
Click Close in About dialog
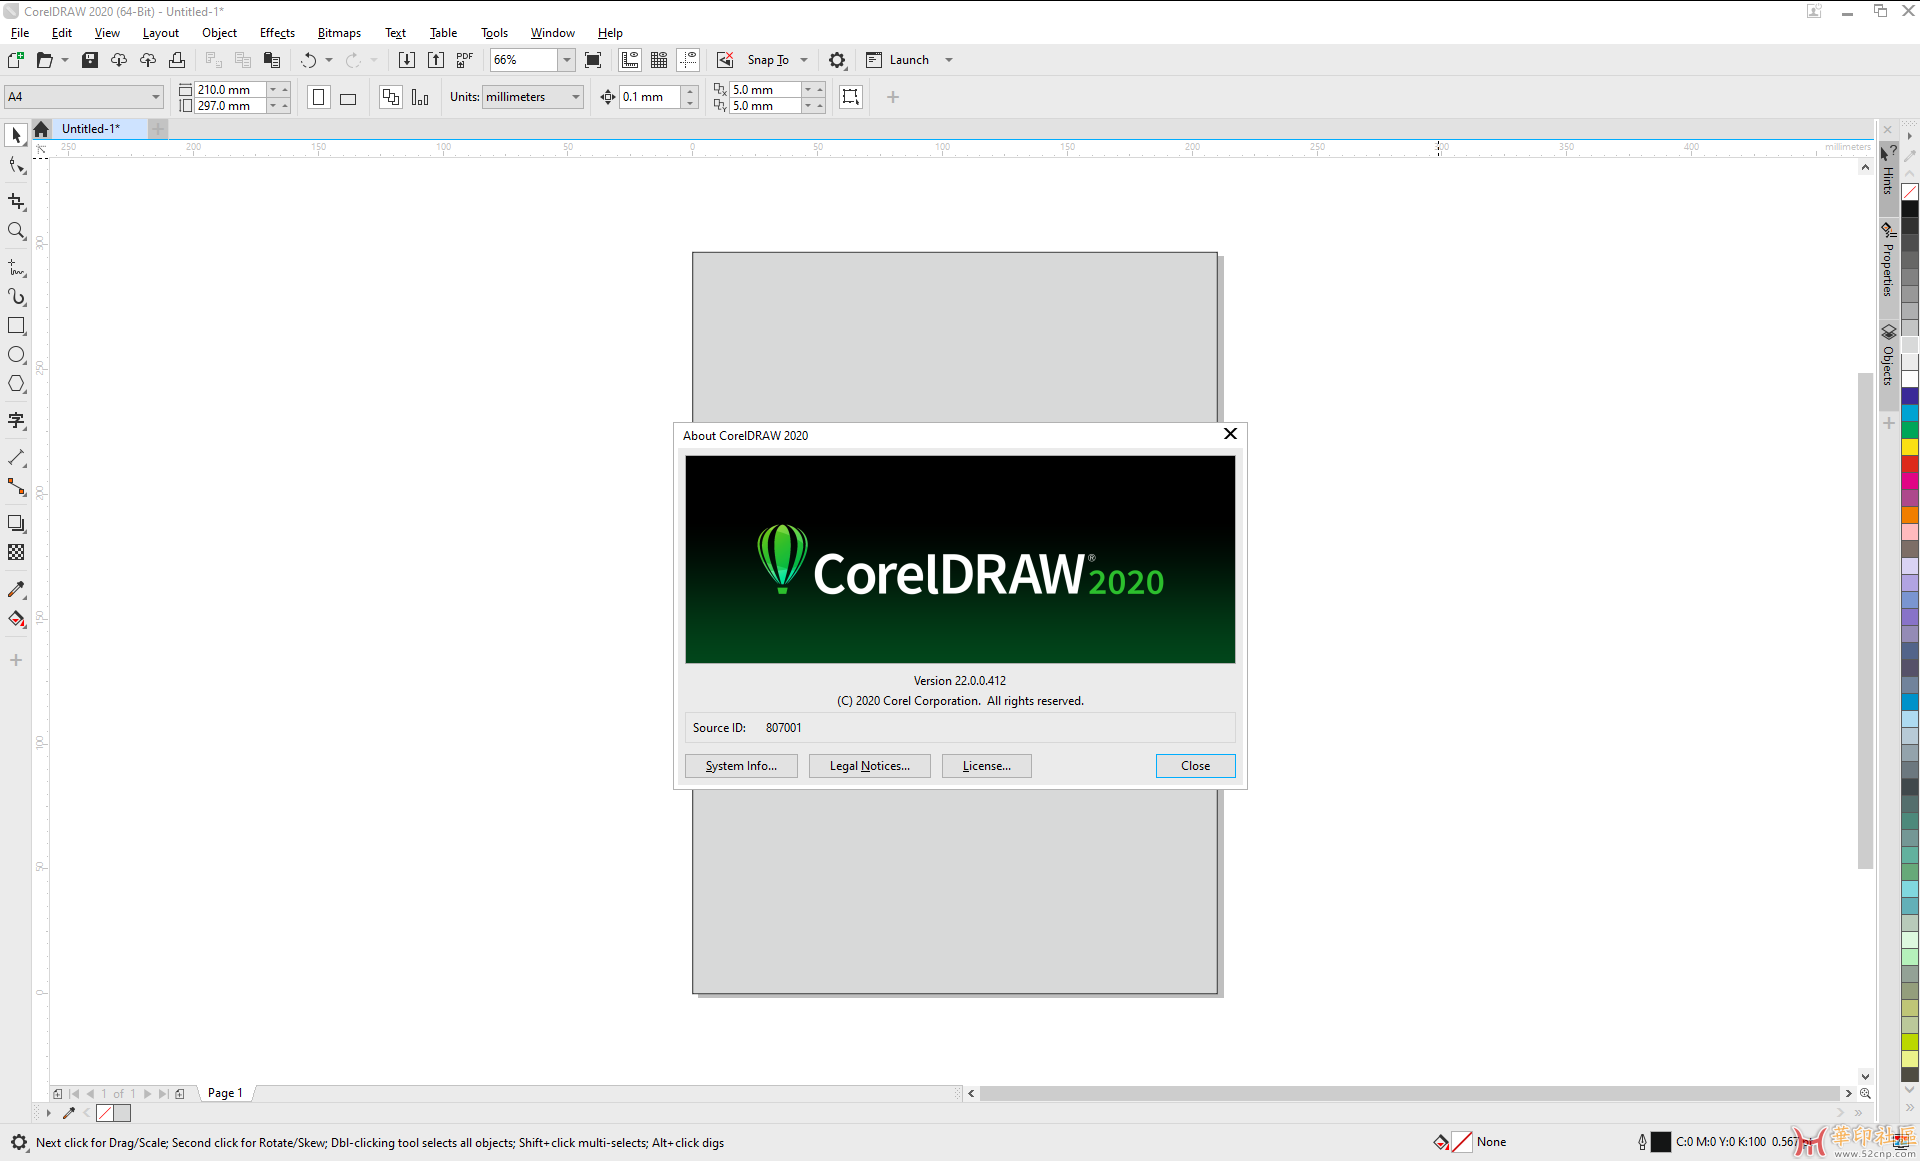pos(1195,766)
